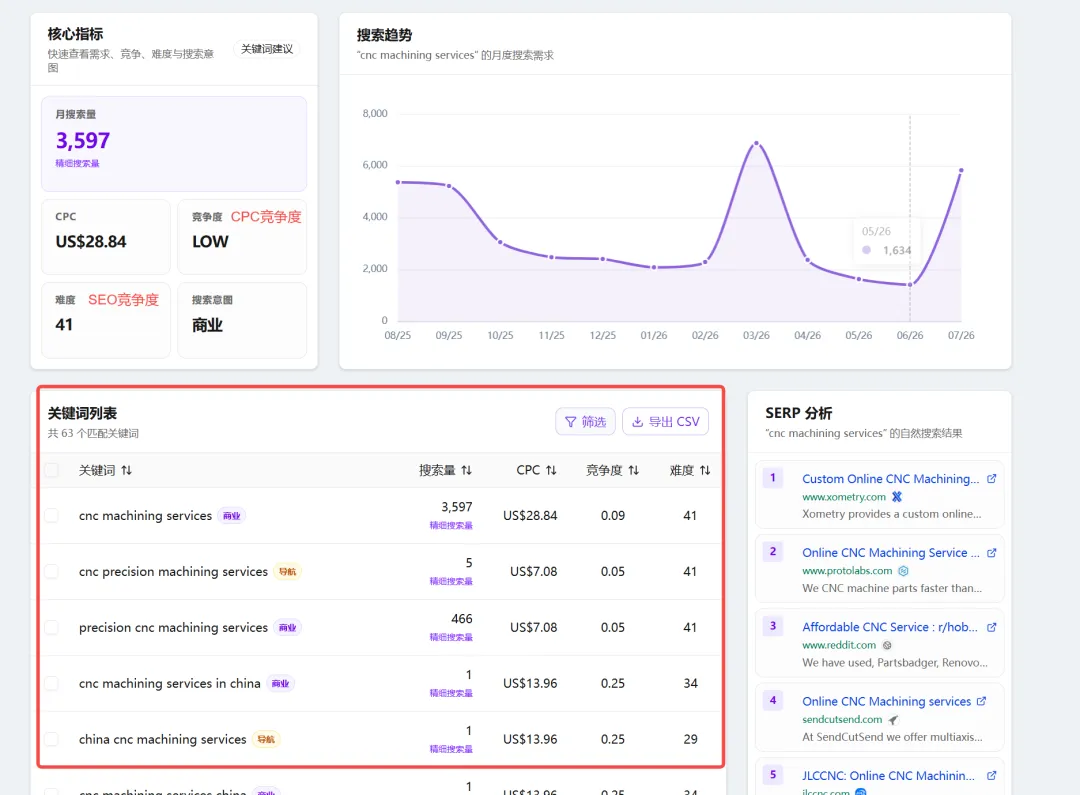The image size is (1080, 795).
Task: Open external link icon for Reddit result
Action: tap(991, 627)
